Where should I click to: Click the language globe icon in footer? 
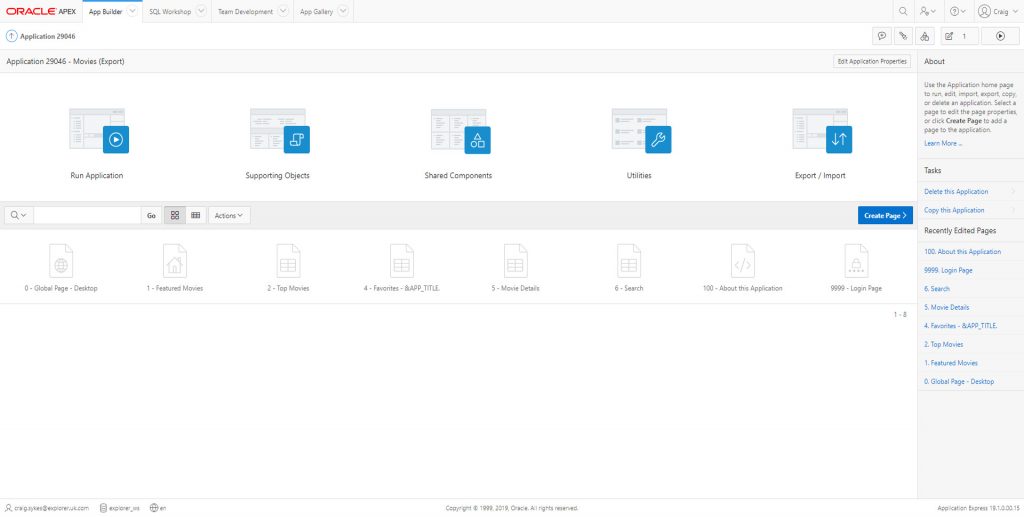pyautogui.click(x=153, y=508)
